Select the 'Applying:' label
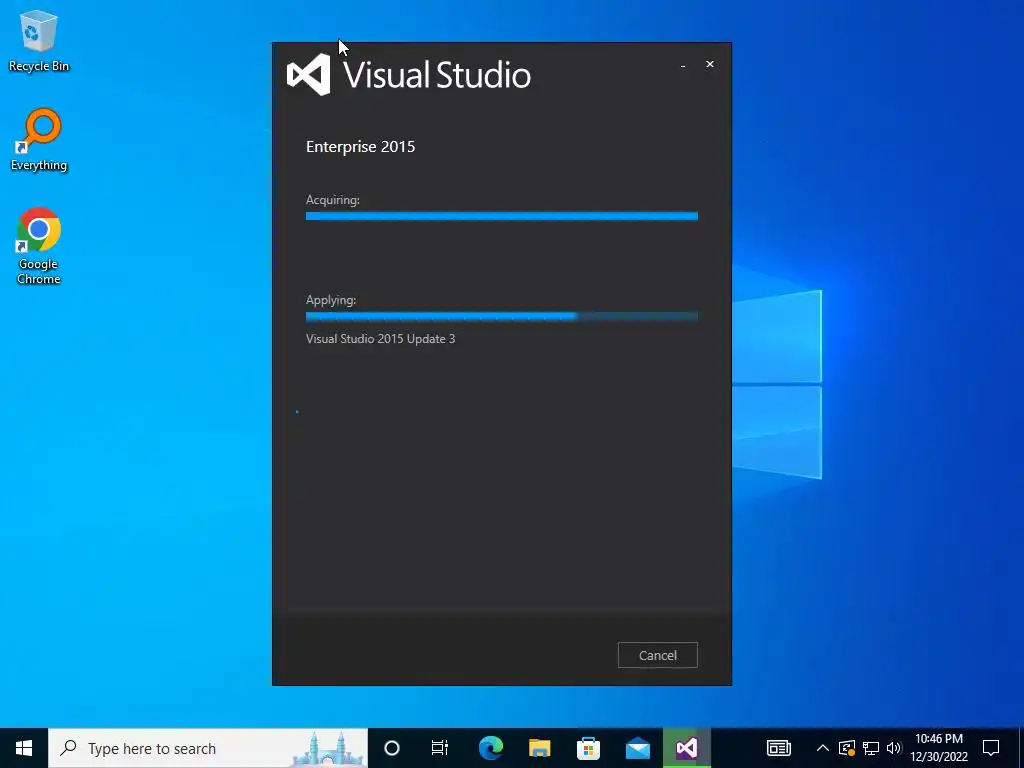Viewport: 1024px width, 768px height. point(330,300)
